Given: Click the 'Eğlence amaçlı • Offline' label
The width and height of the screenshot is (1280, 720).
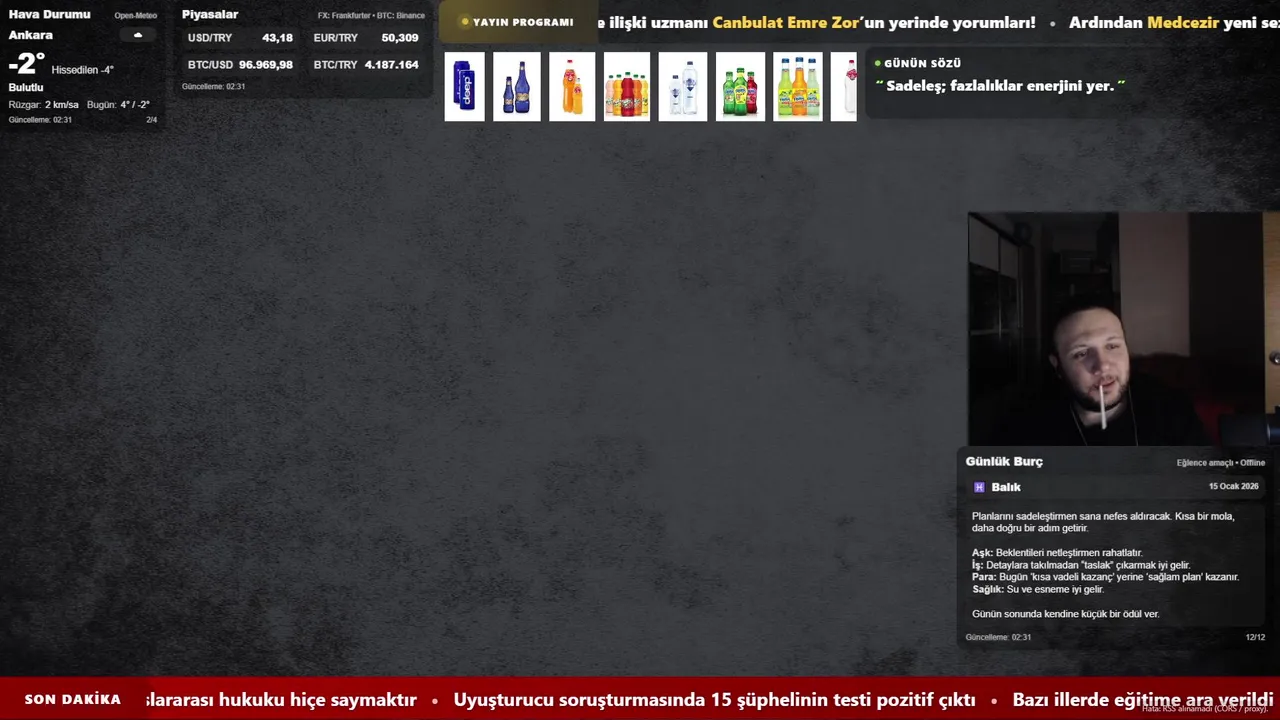Looking at the screenshot, I should tap(1221, 463).
